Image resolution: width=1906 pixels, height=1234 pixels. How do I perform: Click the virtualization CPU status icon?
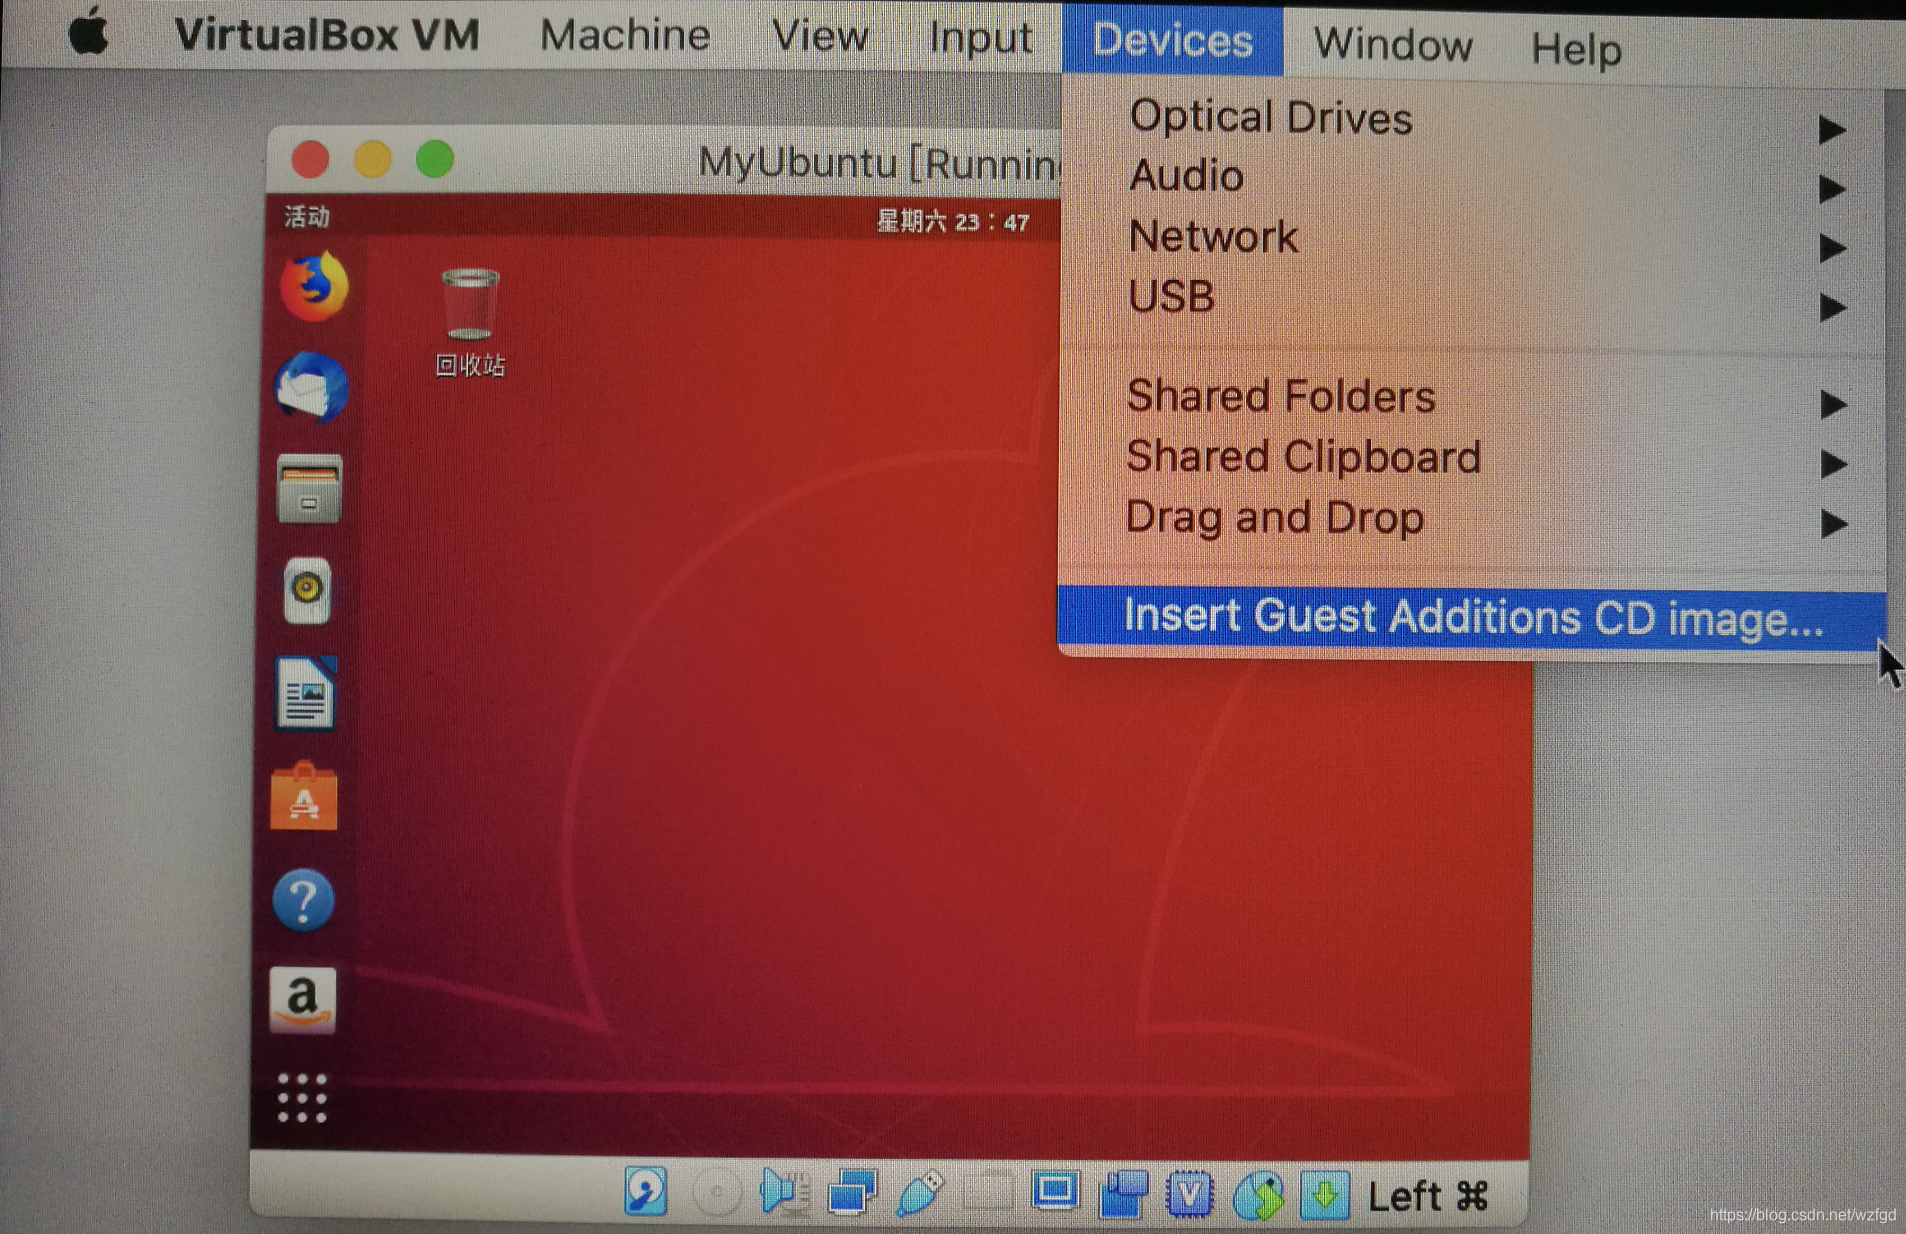pos(1189,1194)
